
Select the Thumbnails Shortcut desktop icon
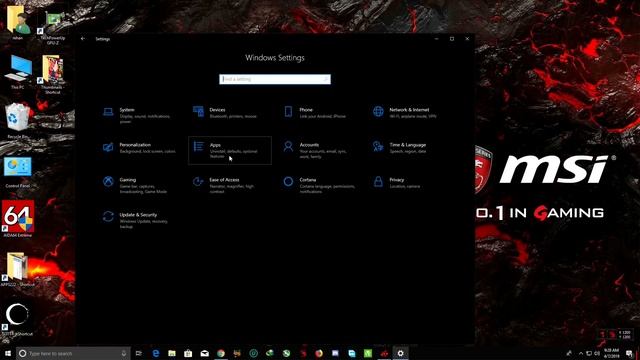(x=53, y=75)
